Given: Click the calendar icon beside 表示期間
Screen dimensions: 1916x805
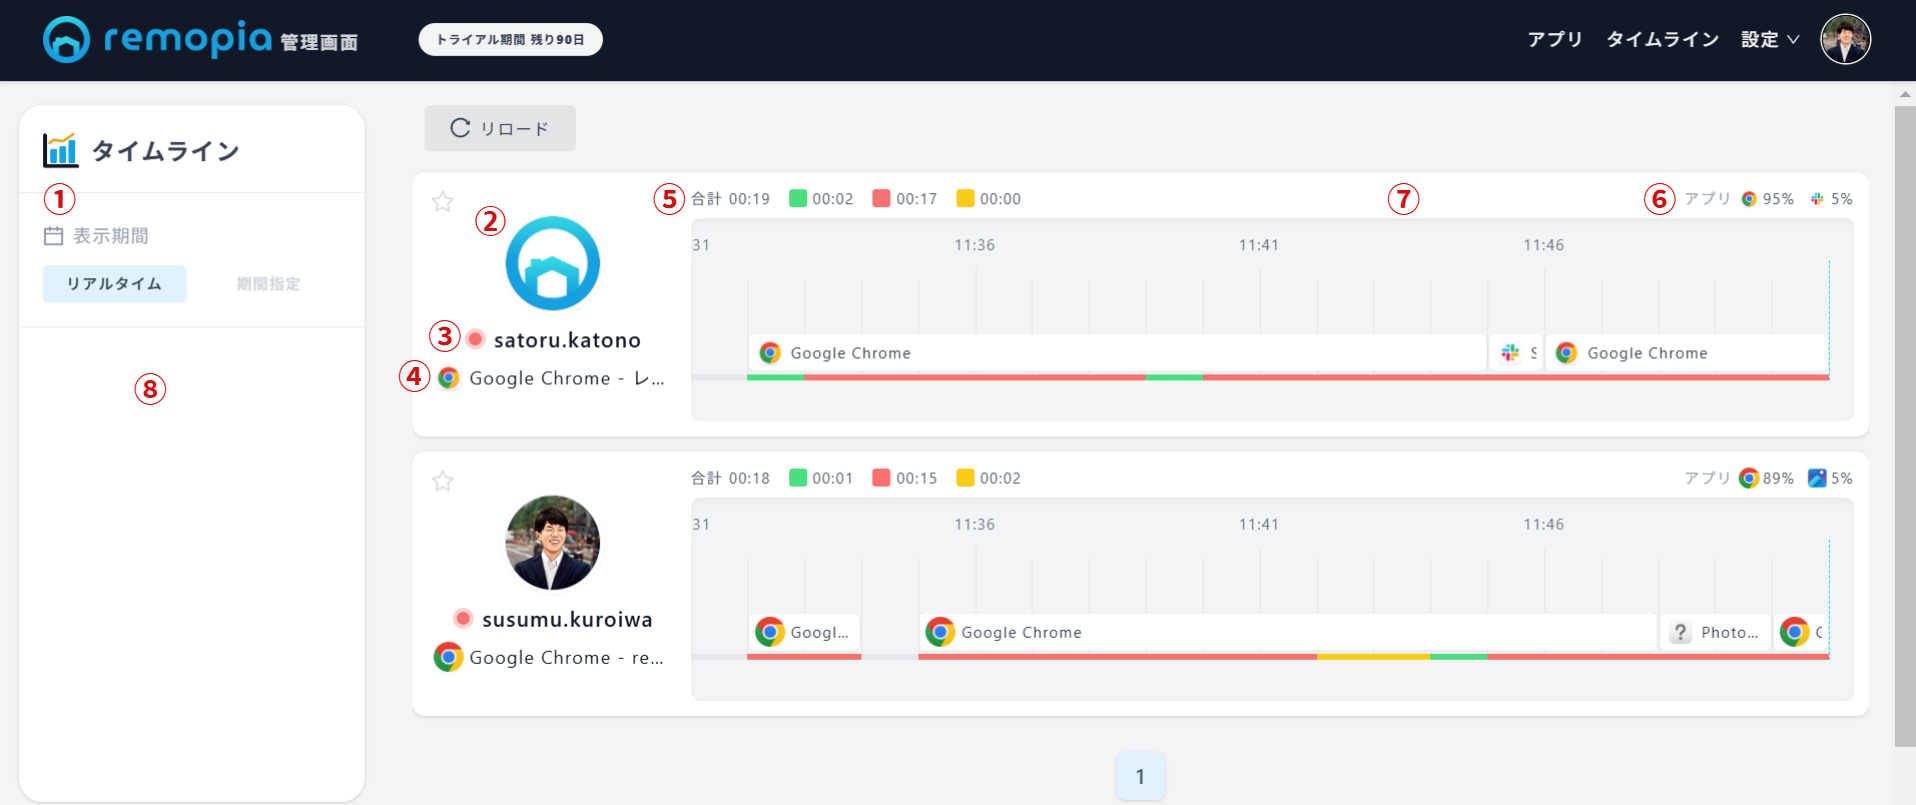Looking at the screenshot, I should click(54, 236).
